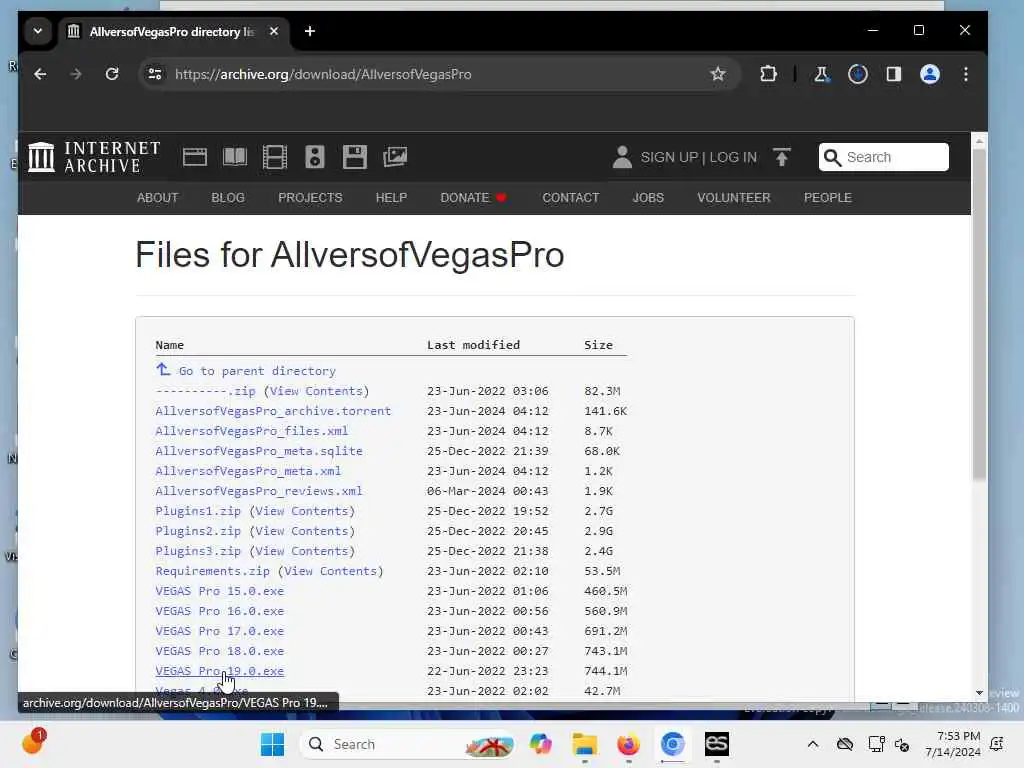
Task: Open the Images icon
Action: 395,157
